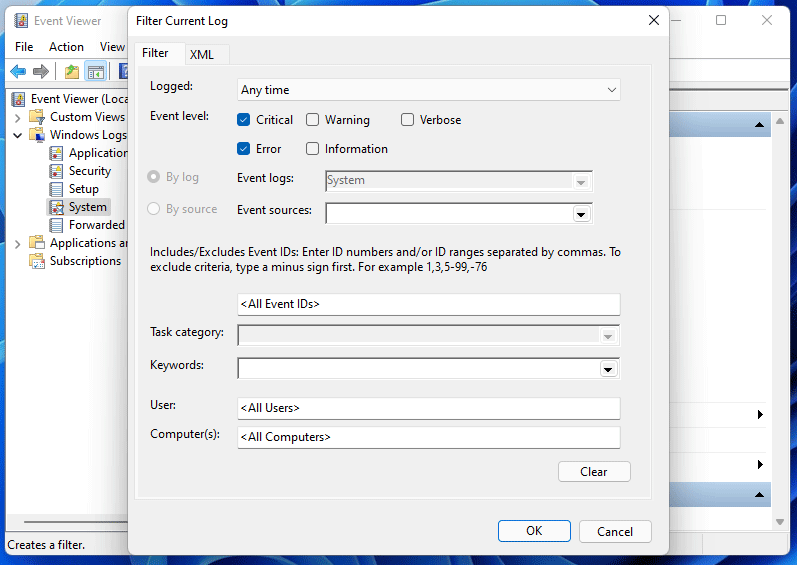The height and width of the screenshot is (565, 797).
Task: Select the By source radio button
Action: [x=153, y=209]
